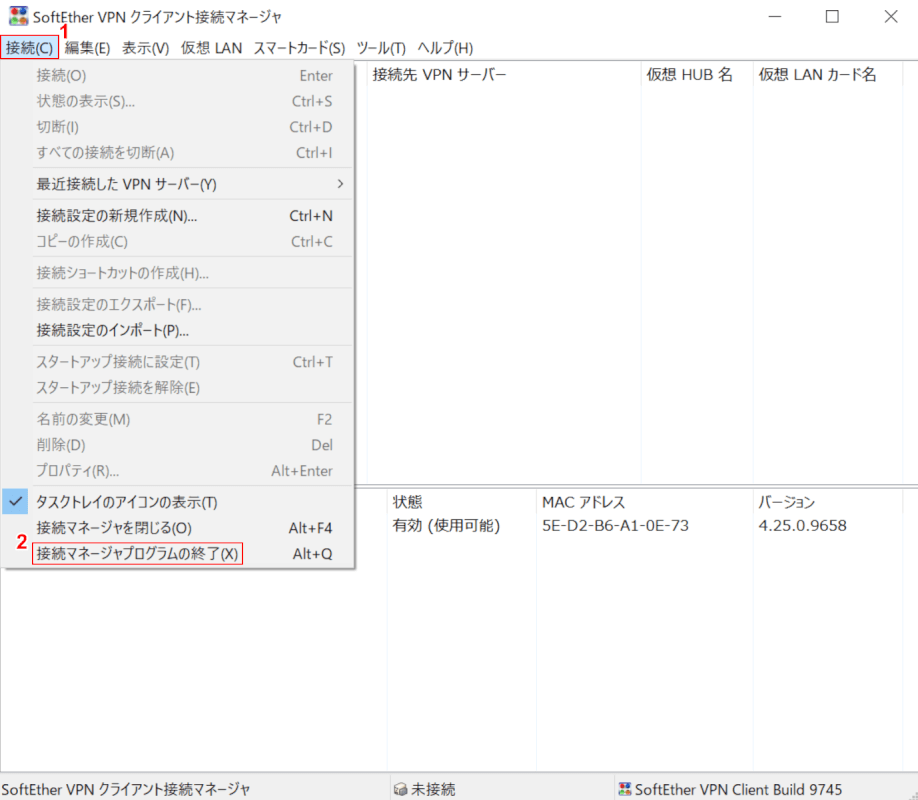This screenshot has width=918, height=800.
Task: Click the disconnected status icon in status bar
Action: tap(400, 789)
